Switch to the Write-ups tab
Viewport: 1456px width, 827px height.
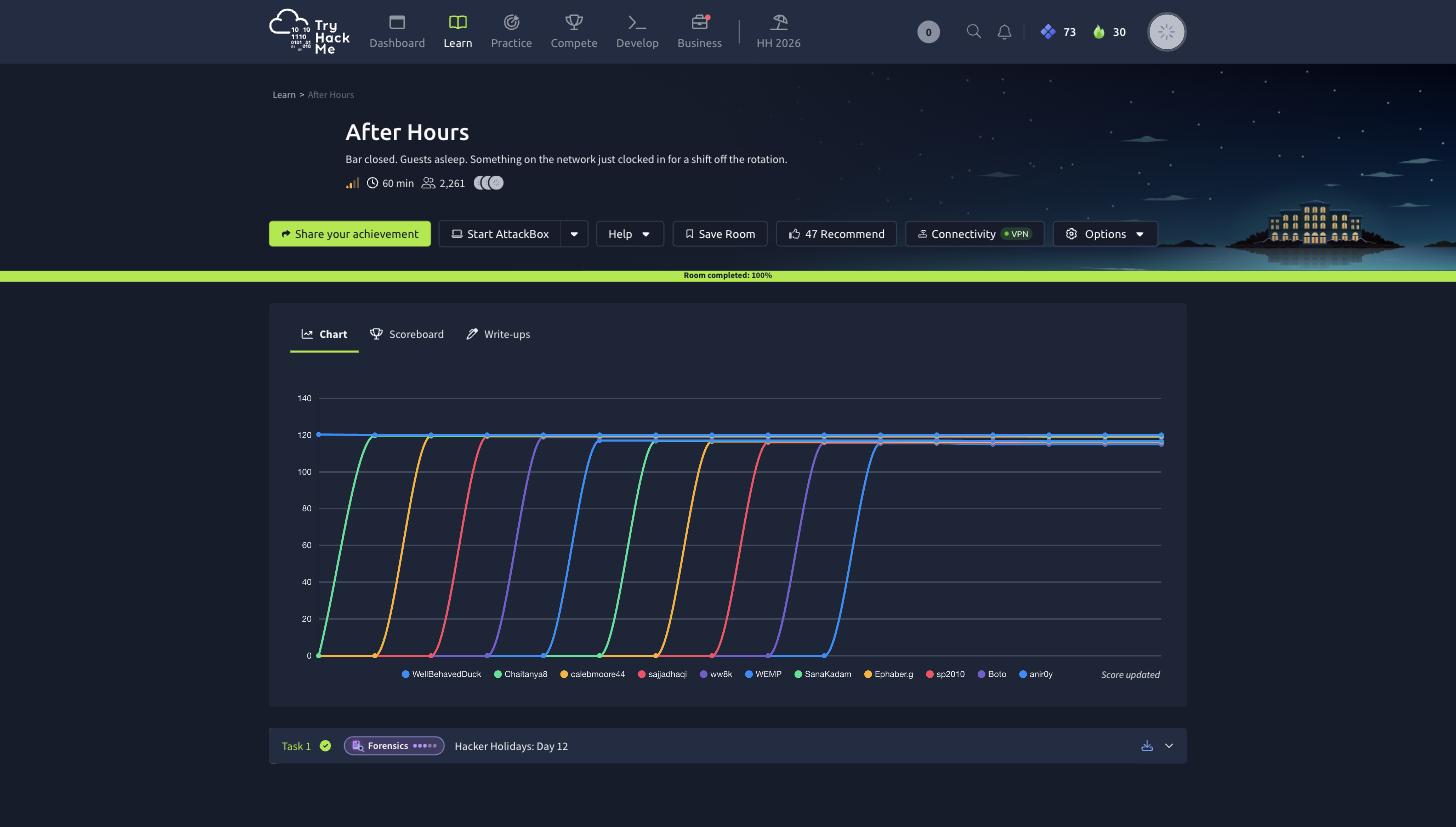tap(498, 334)
